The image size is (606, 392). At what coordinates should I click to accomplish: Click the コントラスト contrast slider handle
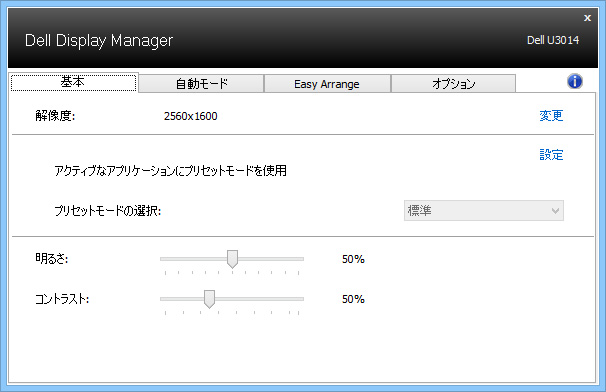[x=209, y=299]
